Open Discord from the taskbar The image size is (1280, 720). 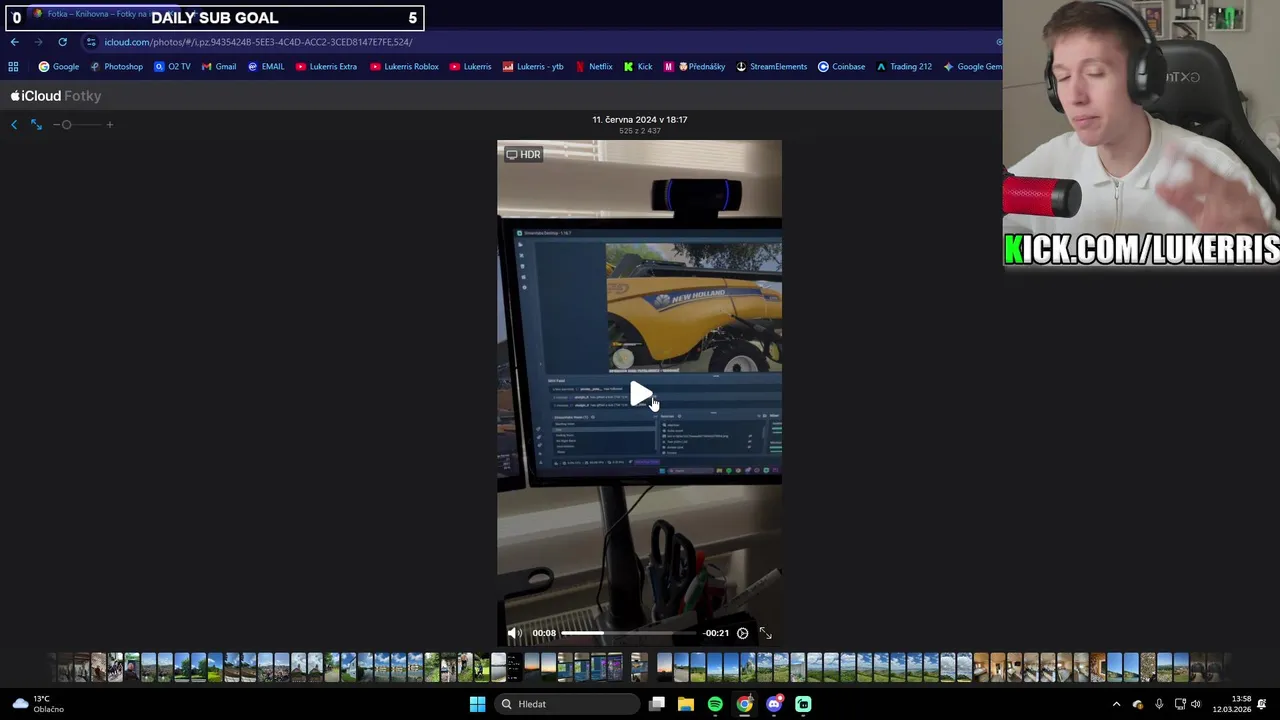(774, 704)
